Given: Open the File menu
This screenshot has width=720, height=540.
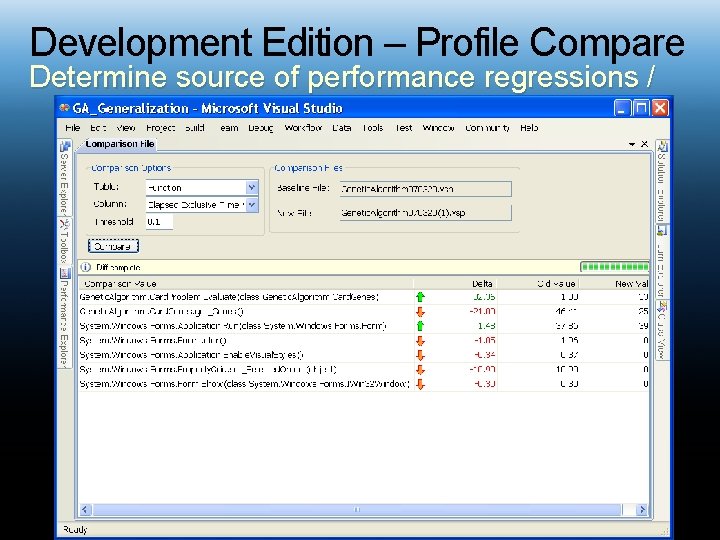Looking at the screenshot, I should click(x=73, y=128).
